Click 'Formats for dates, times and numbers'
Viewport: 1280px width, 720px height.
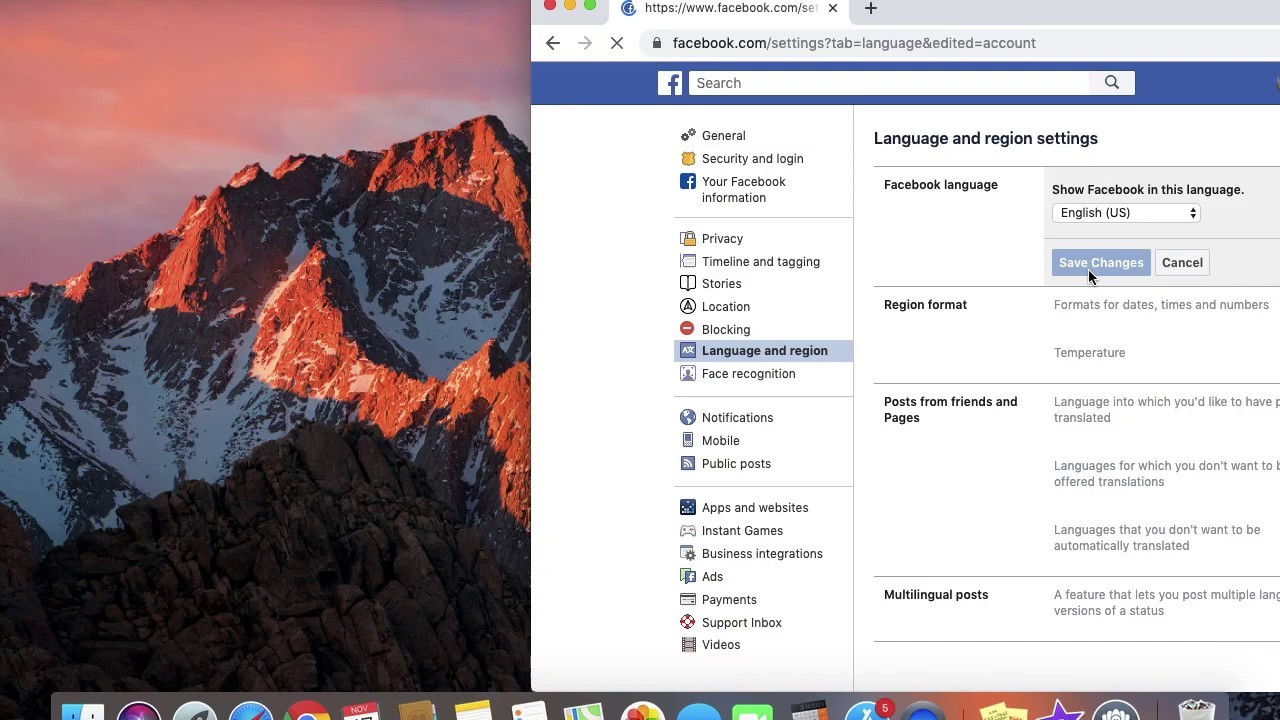pyautogui.click(x=1161, y=305)
